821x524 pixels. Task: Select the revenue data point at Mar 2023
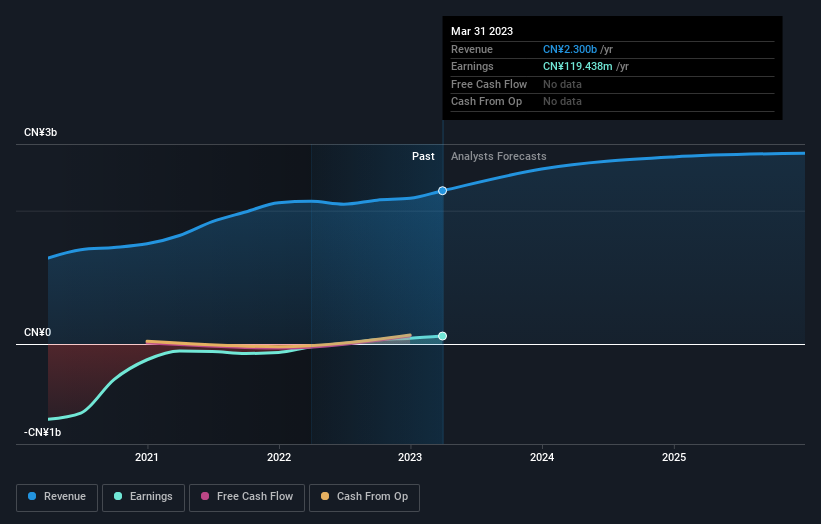tap(442, 191)
